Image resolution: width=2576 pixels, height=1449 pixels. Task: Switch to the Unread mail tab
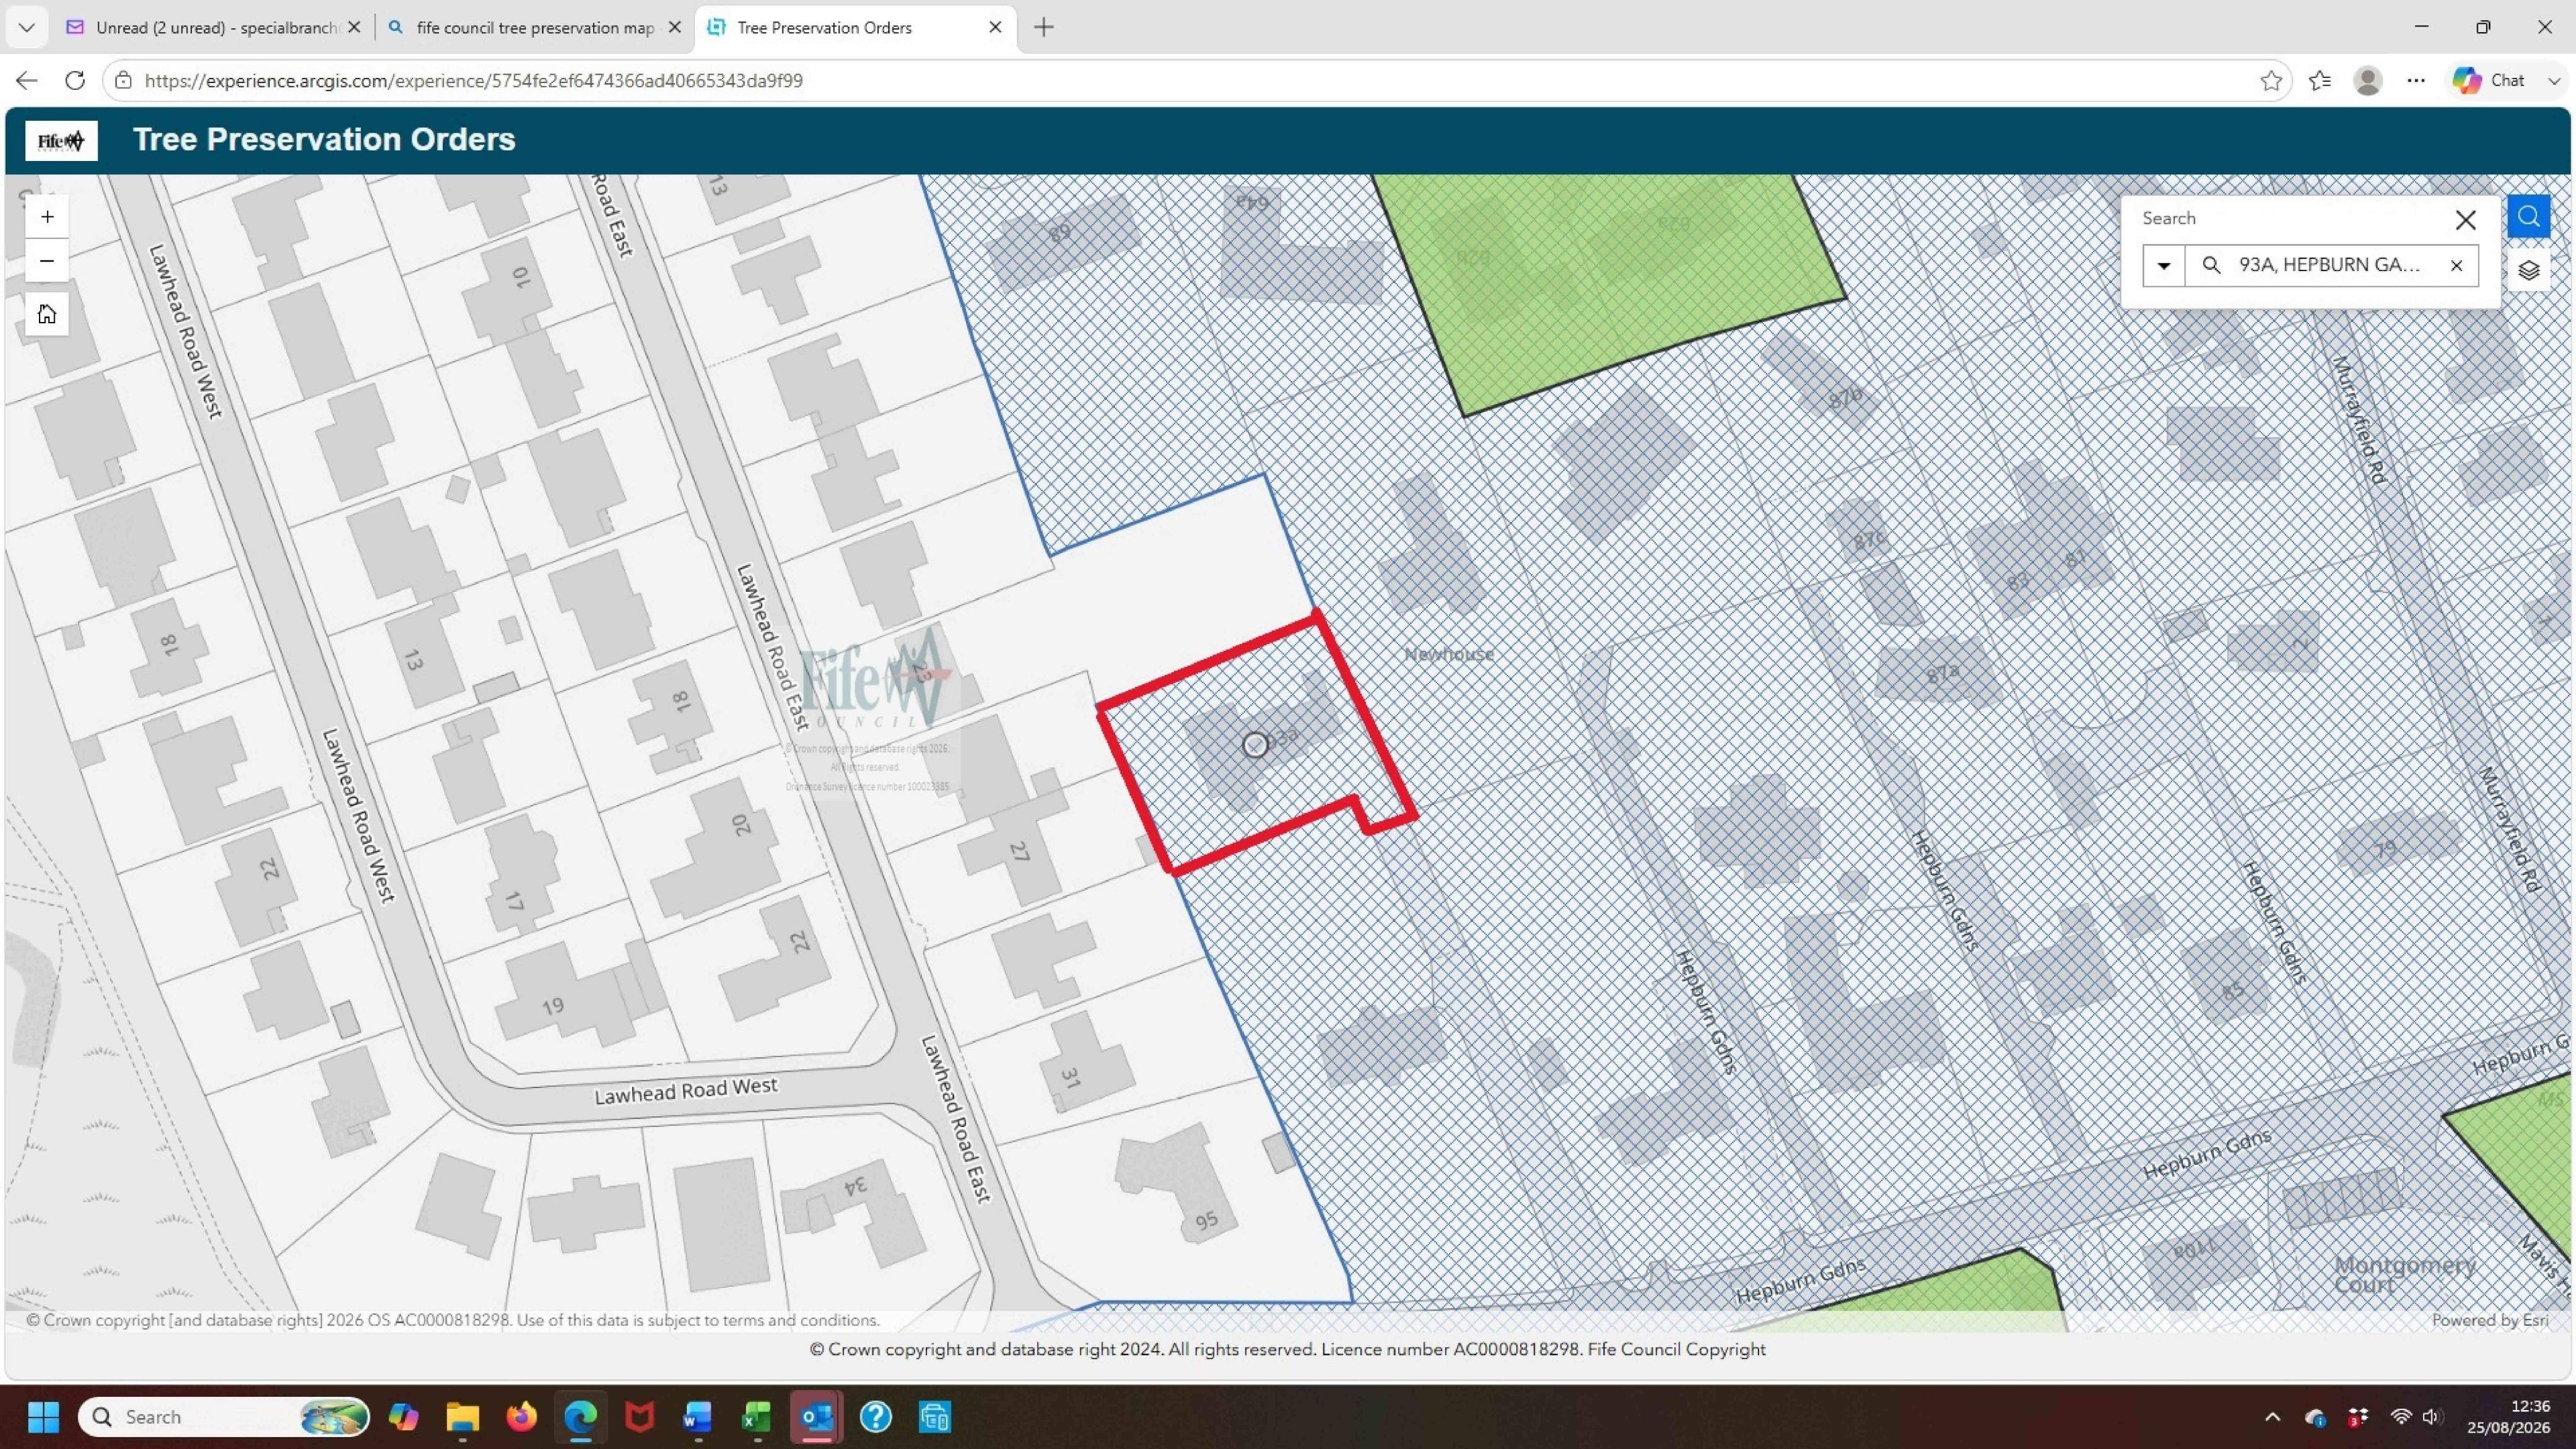(214, 27)
